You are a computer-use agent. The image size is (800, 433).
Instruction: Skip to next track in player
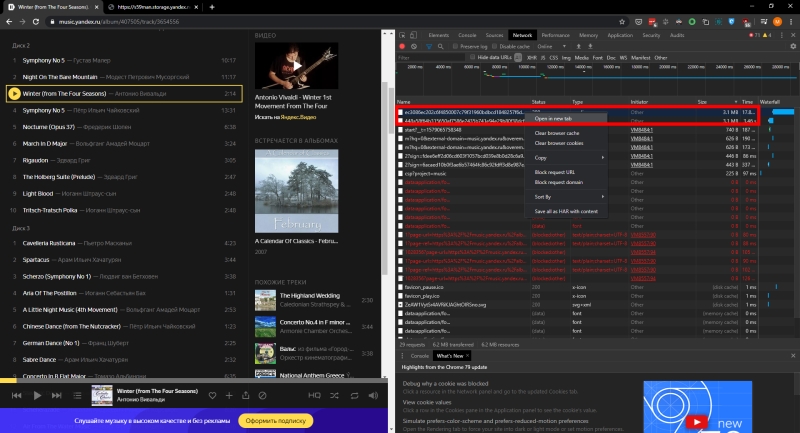tap(57, 395)
